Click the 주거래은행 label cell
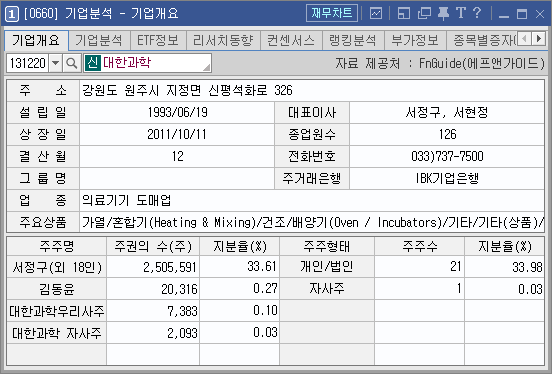Image resolution: width=552 pixels, height=374 pixels. click(312, 178)
